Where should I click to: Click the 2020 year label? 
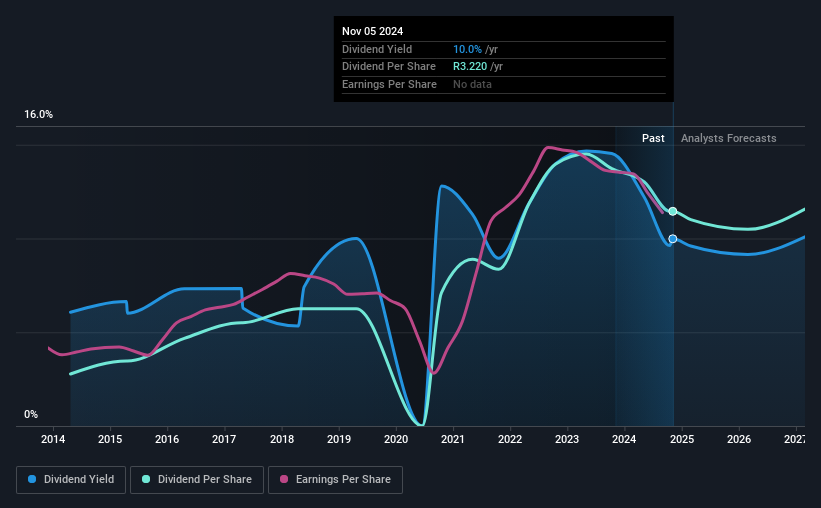coord(396,439)
